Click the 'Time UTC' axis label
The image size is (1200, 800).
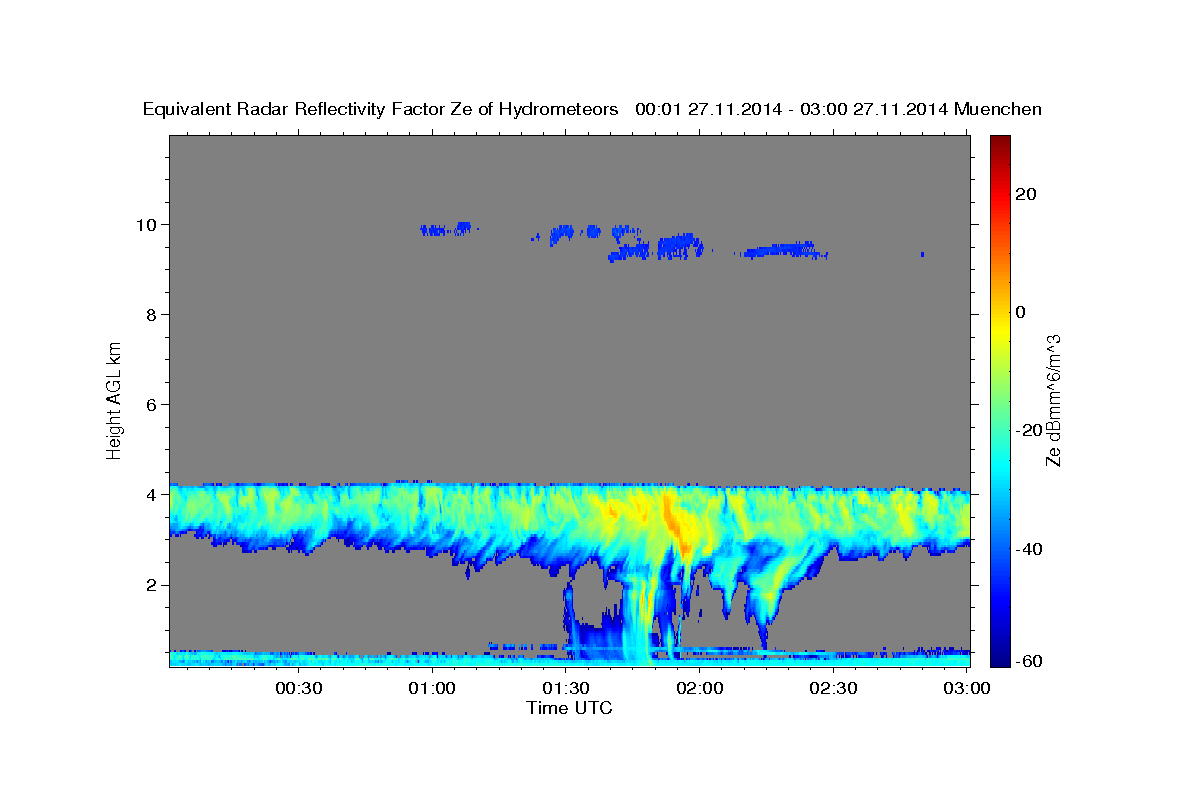(x=569, y=708)
